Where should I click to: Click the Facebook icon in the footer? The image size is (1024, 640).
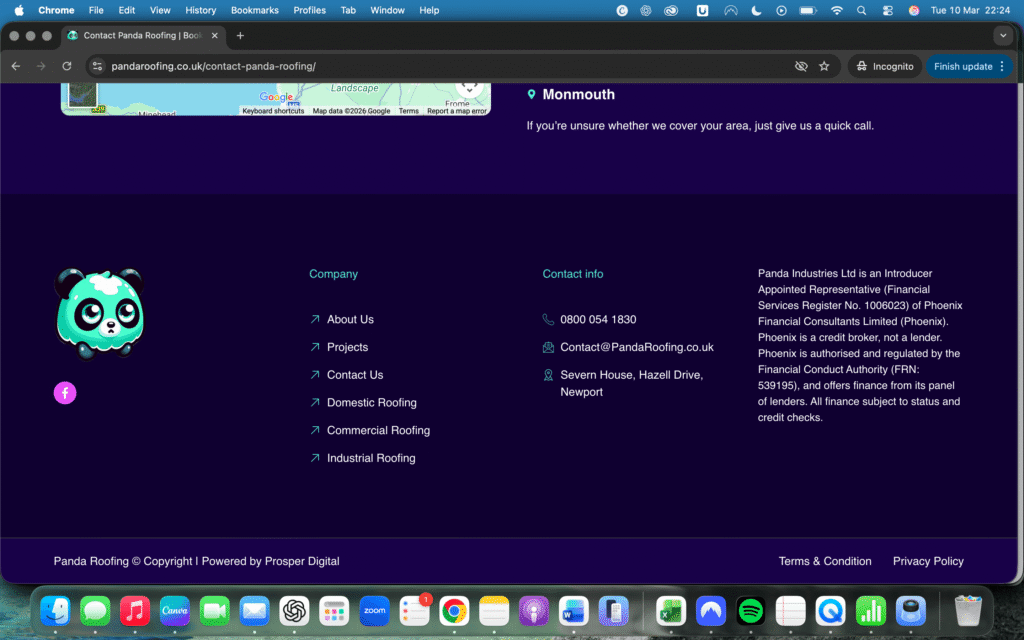(x=65, y=393)
